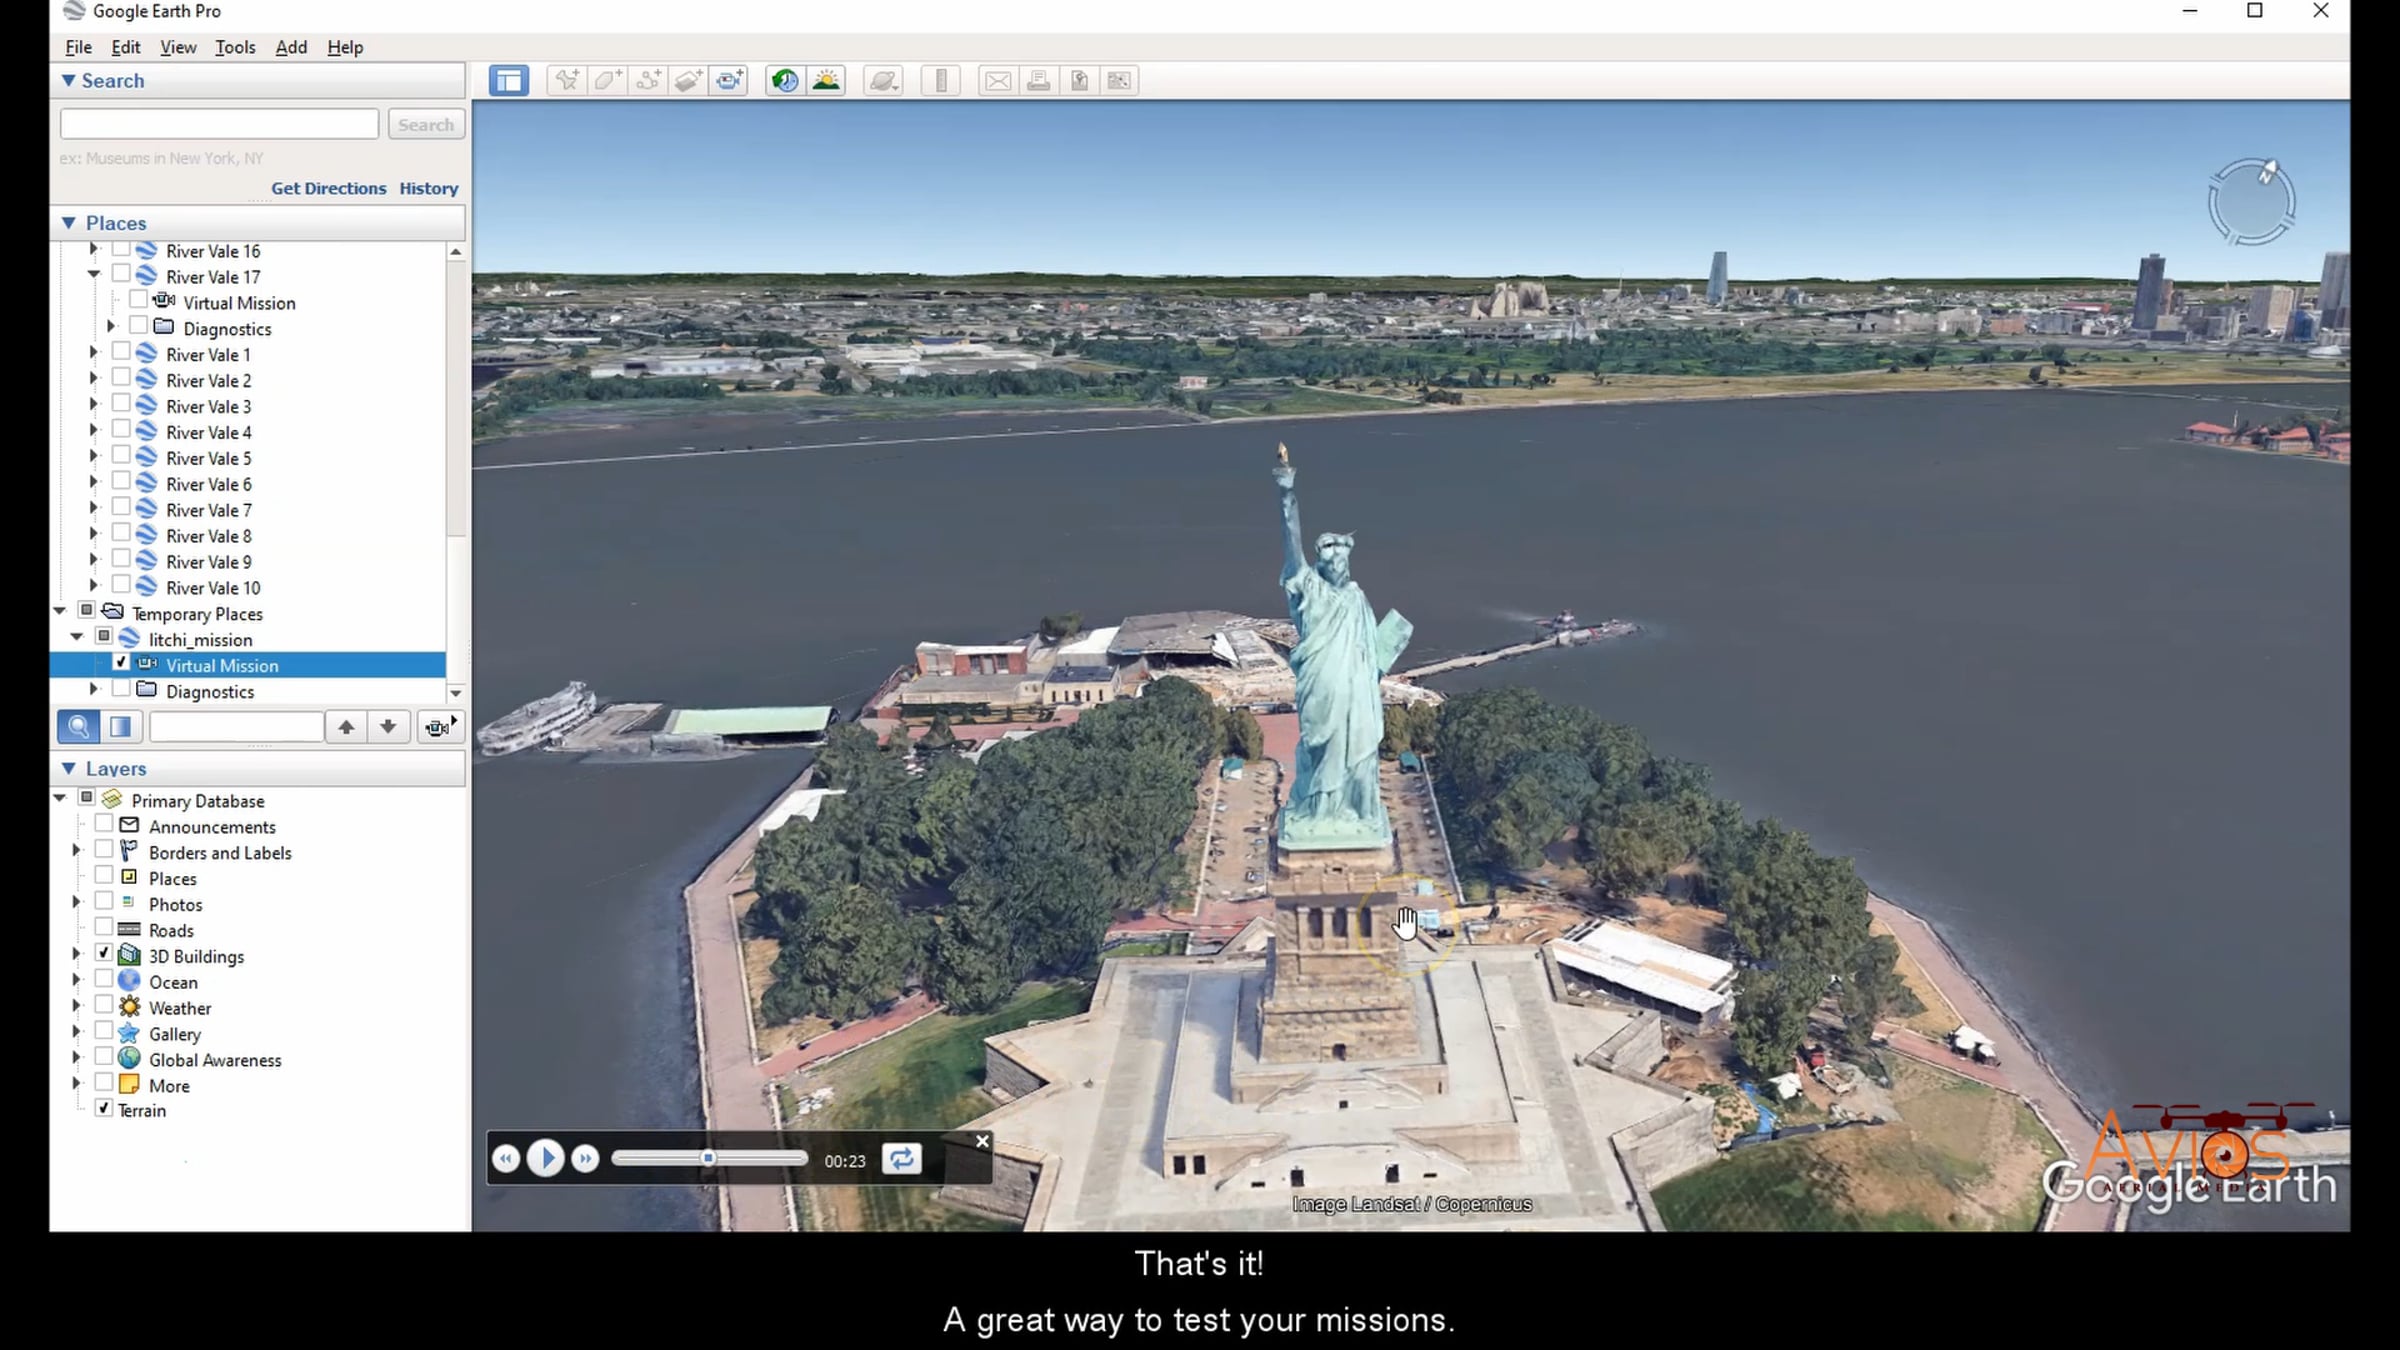Viewport: 2400px width, 1350px height.
Task: Click the Places panel scroll up arrow
Action: (x=456, y=252)
